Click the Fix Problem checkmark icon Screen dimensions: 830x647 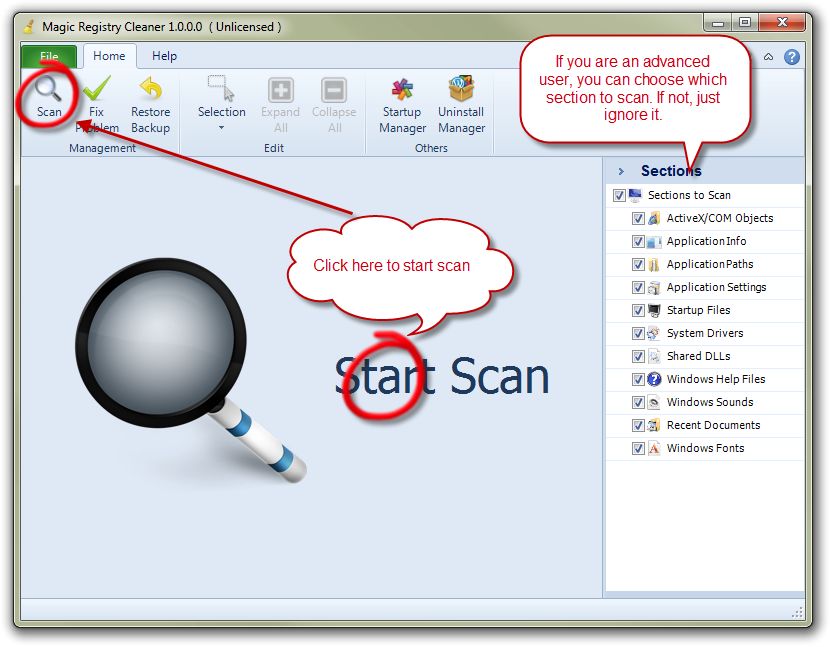point(97,89)
